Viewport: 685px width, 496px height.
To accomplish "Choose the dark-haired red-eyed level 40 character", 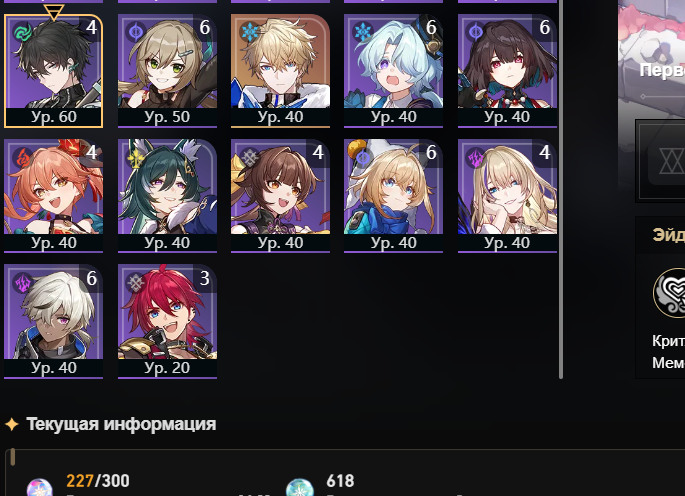I will [507, 71].
